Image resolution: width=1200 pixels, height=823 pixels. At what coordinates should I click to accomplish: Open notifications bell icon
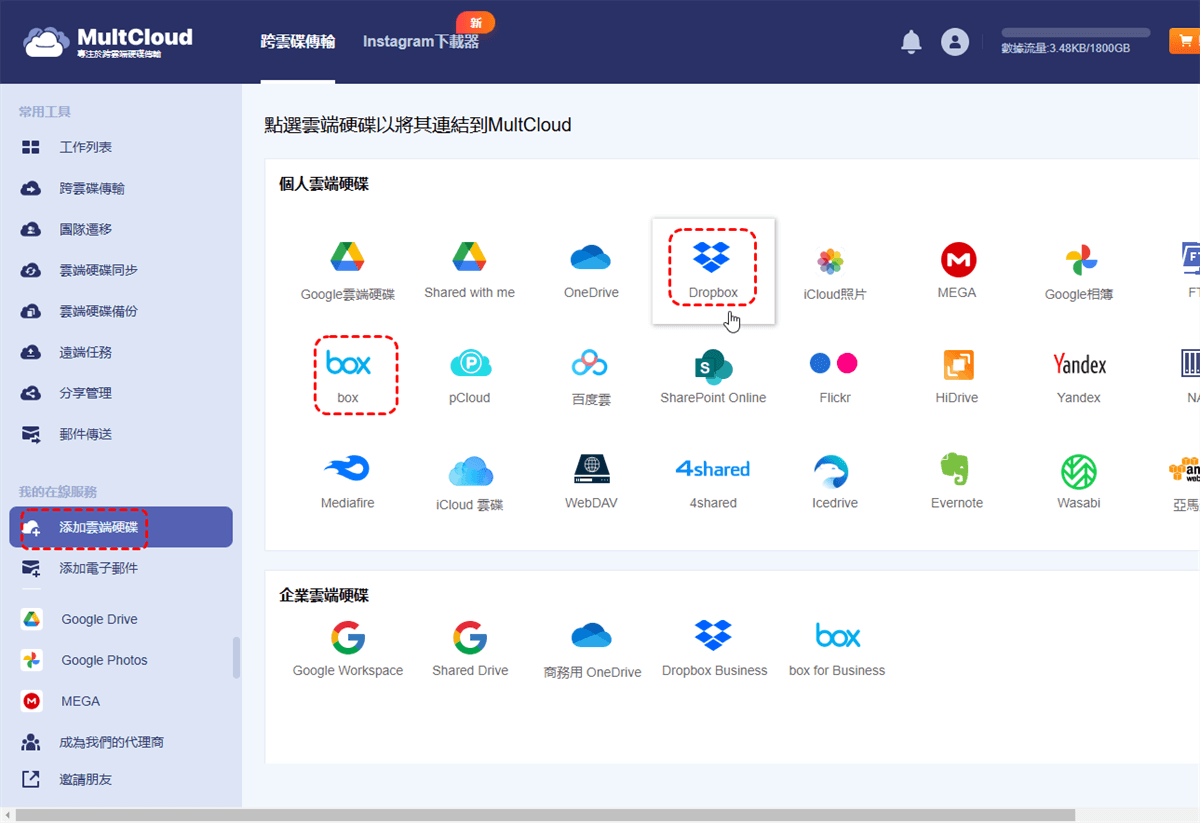[x=911, y=42]
